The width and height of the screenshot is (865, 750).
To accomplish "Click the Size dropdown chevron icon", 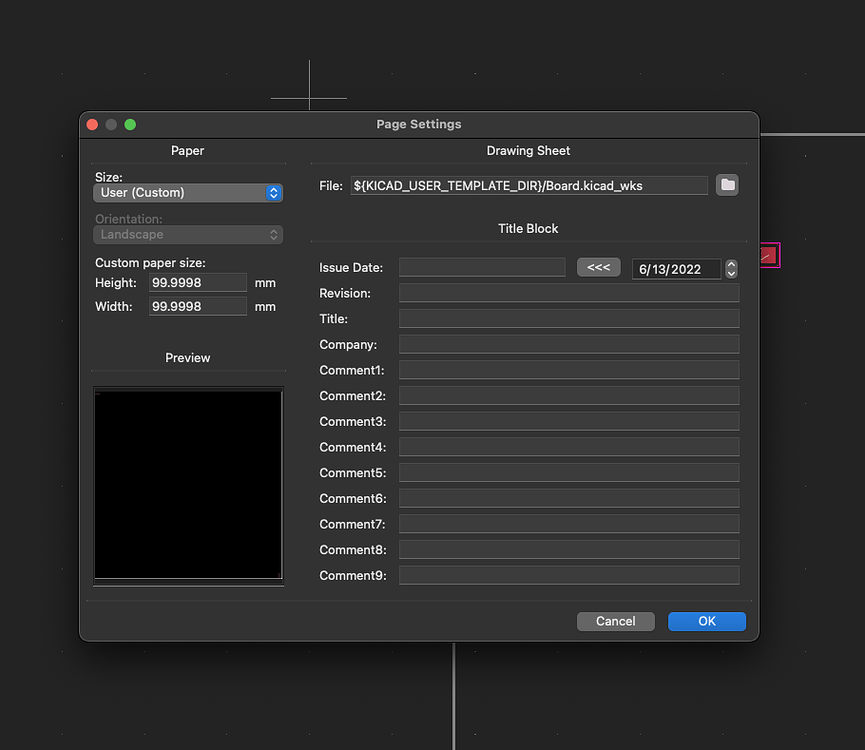I will click(x=273, y=193).
